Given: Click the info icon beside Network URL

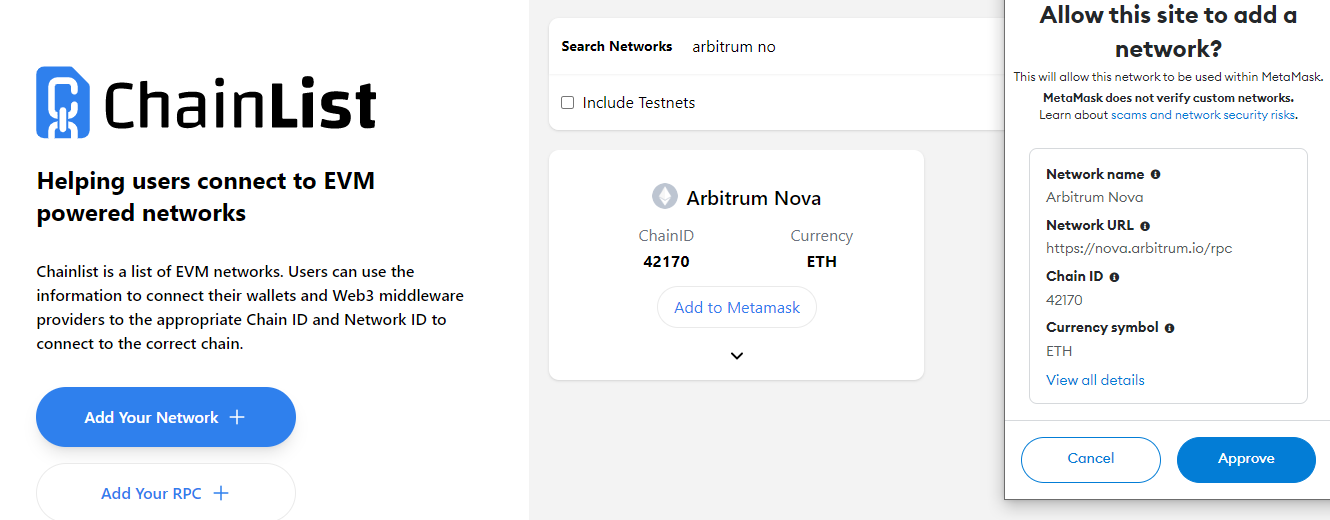Looking at the screenshot, I should 1145,226.
